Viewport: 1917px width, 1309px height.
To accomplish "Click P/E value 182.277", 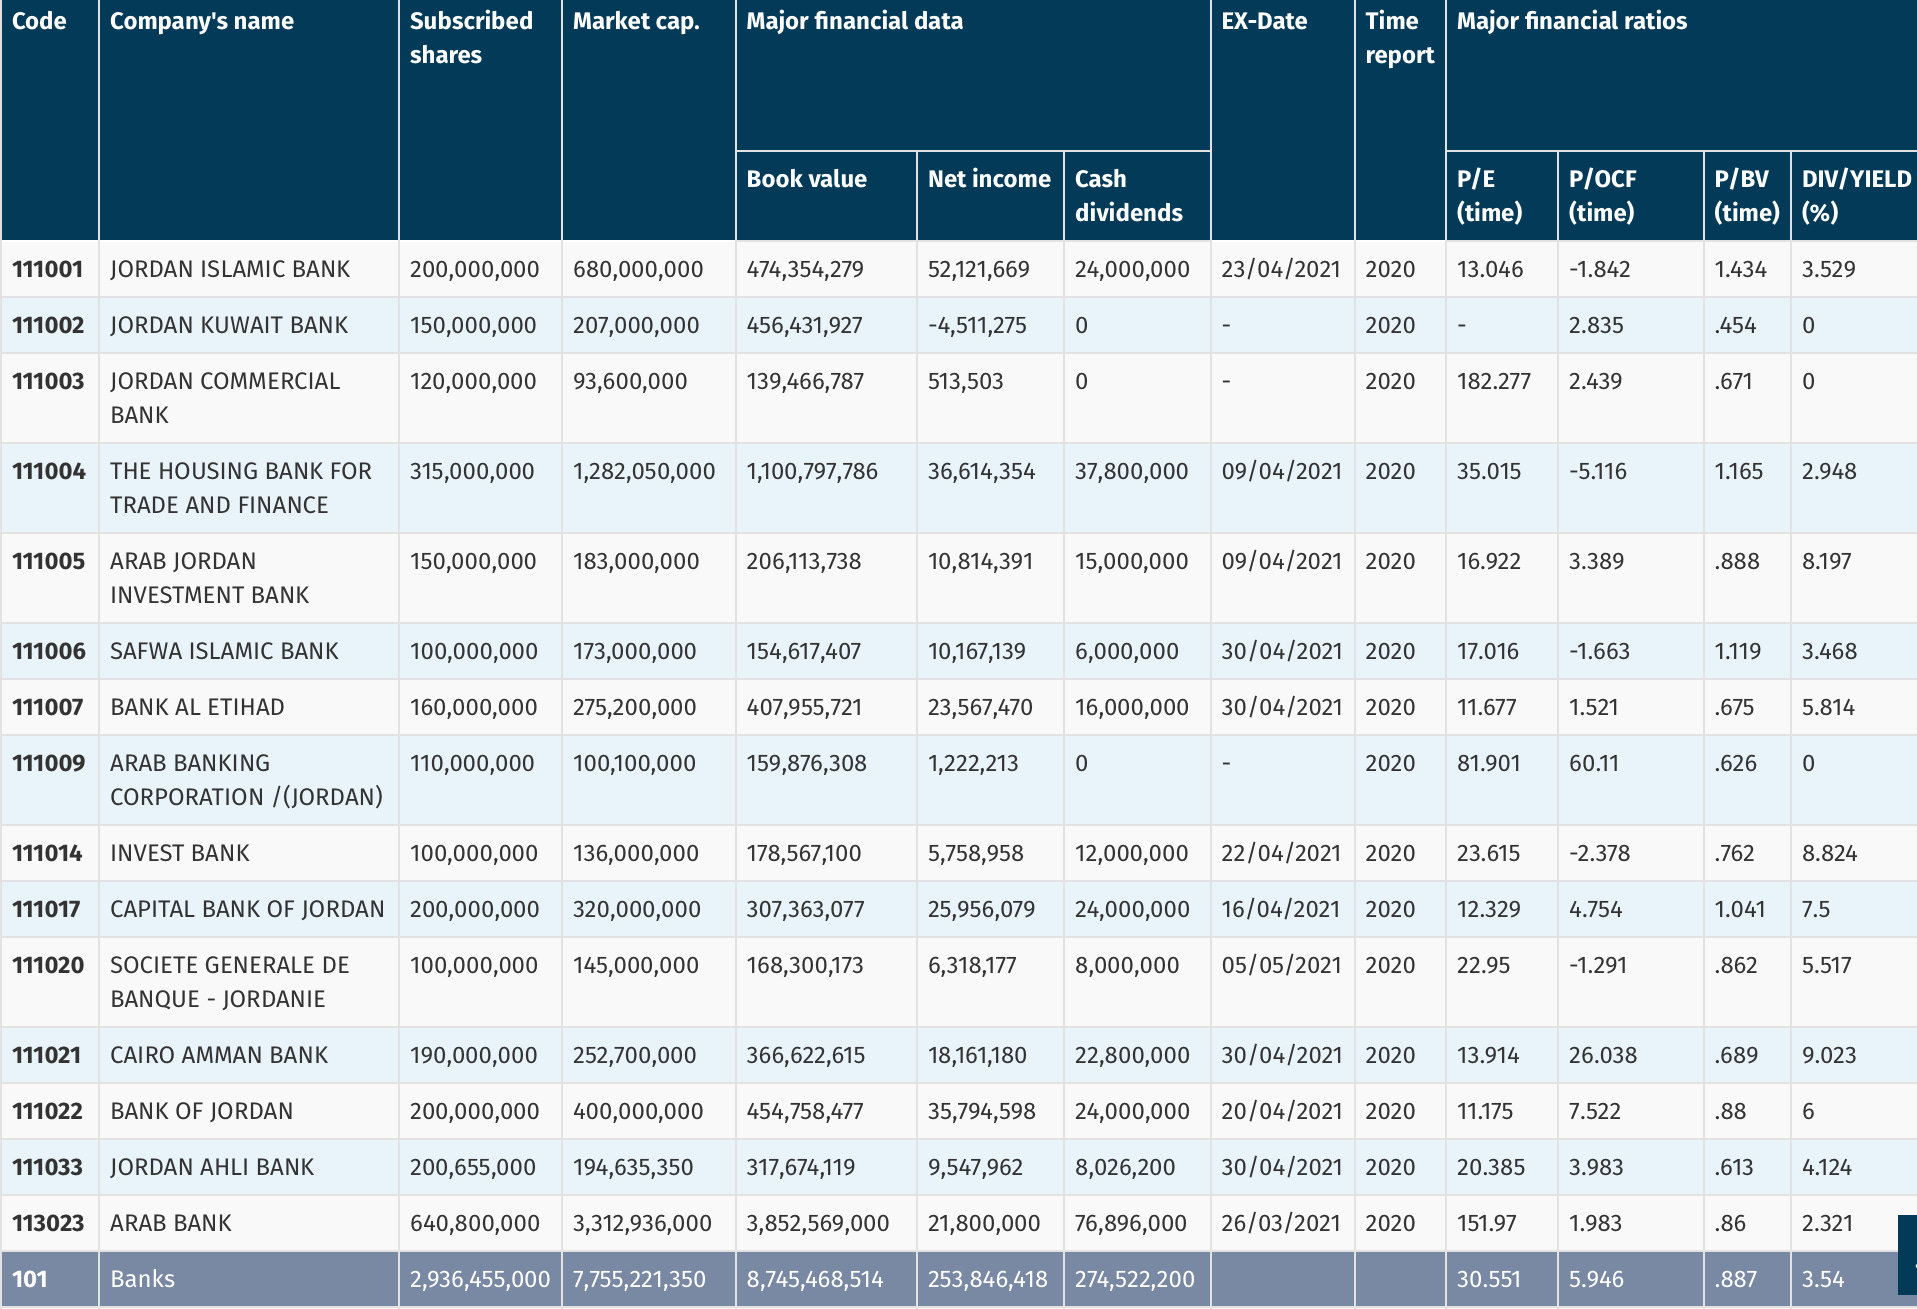I will 1494,381.
